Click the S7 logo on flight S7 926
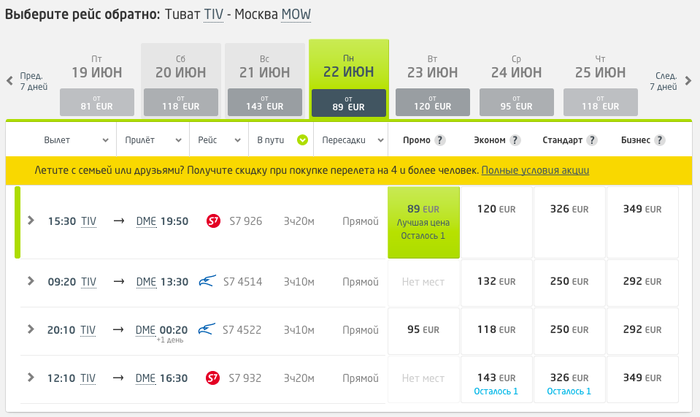This screenshot has height=417, width=700. tap(213, 221)
